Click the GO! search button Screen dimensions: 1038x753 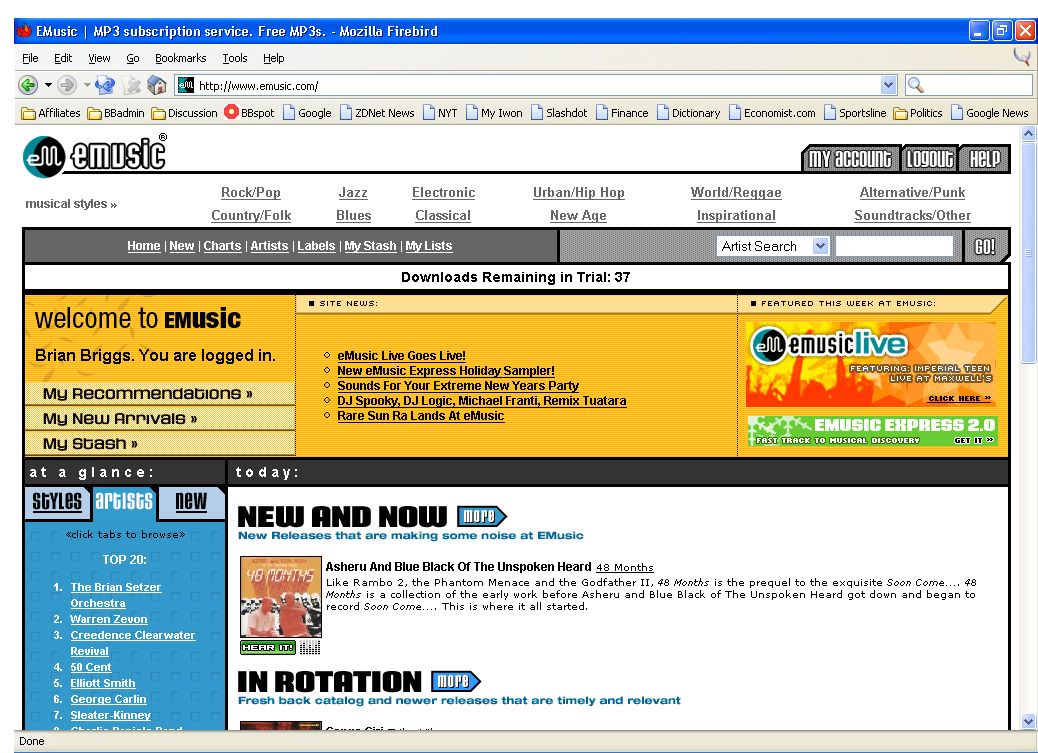pos(985,246)
